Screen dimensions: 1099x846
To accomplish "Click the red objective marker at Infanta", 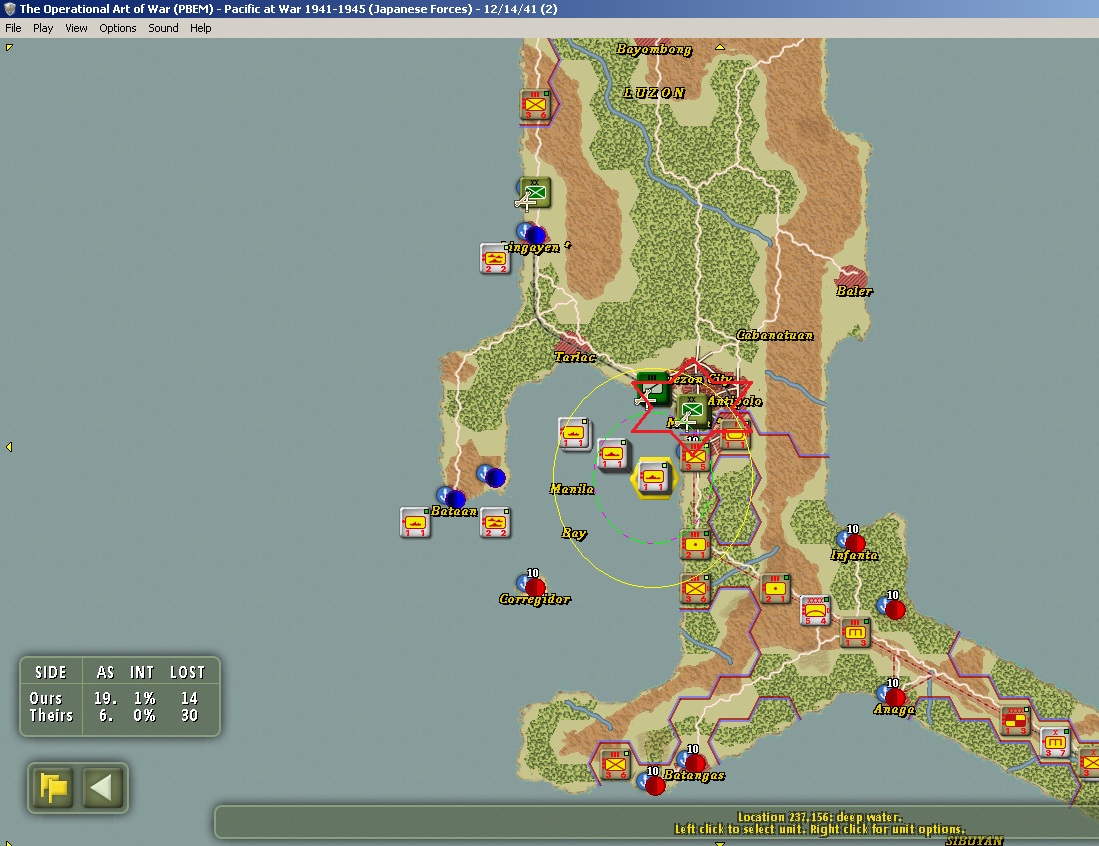I will coord(854,543).
